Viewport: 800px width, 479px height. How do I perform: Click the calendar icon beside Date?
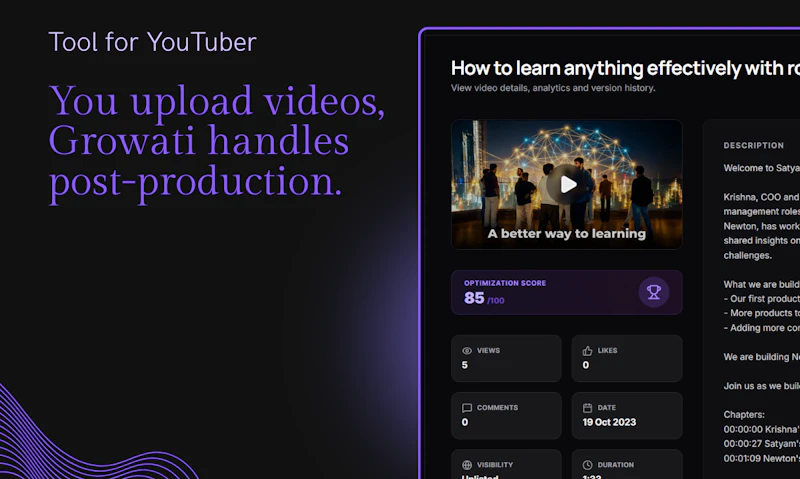[x=587, y=408]
